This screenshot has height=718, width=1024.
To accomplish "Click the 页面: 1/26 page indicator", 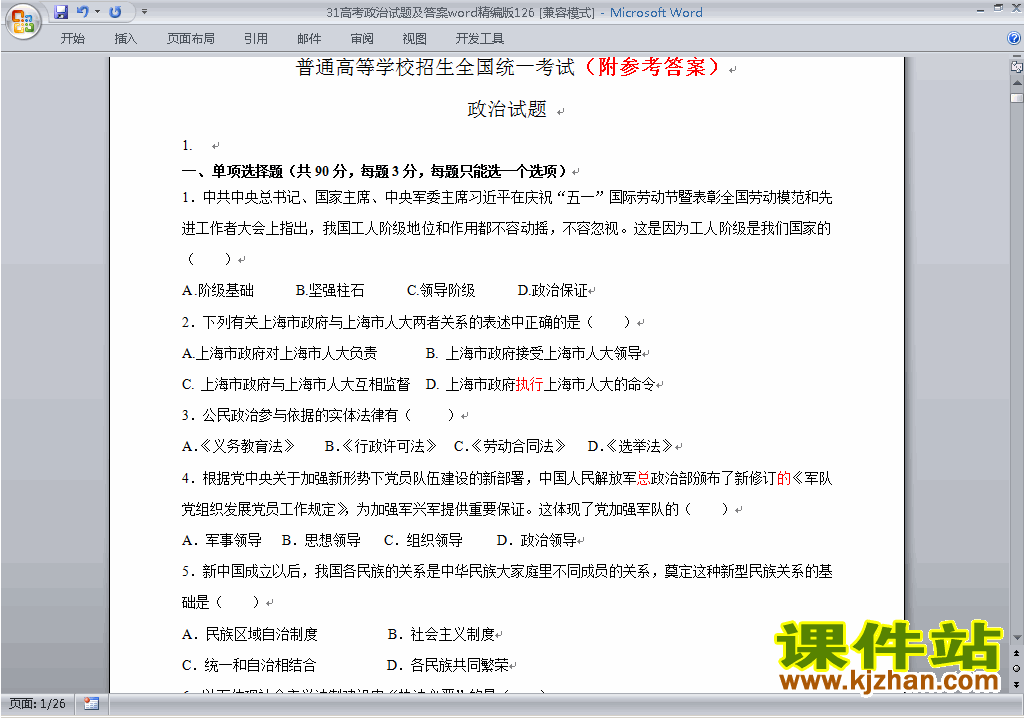I will pyautogui.click(x=37, y=704).
